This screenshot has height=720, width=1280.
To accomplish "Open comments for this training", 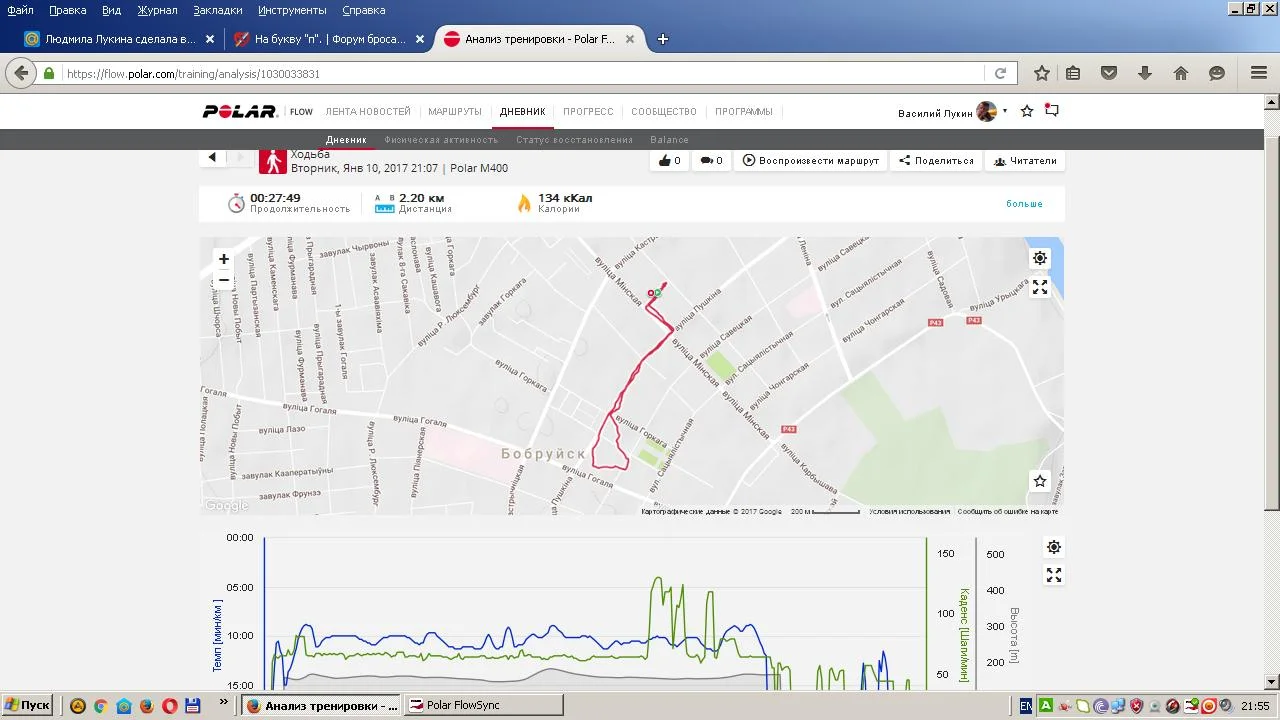I will pyautogui.click(x=711, y=161).
